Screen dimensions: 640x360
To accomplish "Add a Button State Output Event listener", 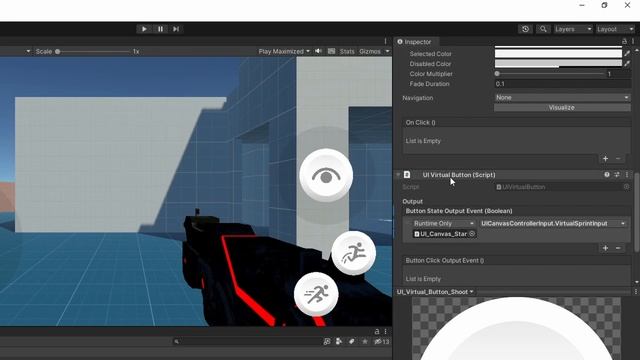I will click(x=606, y=248).
